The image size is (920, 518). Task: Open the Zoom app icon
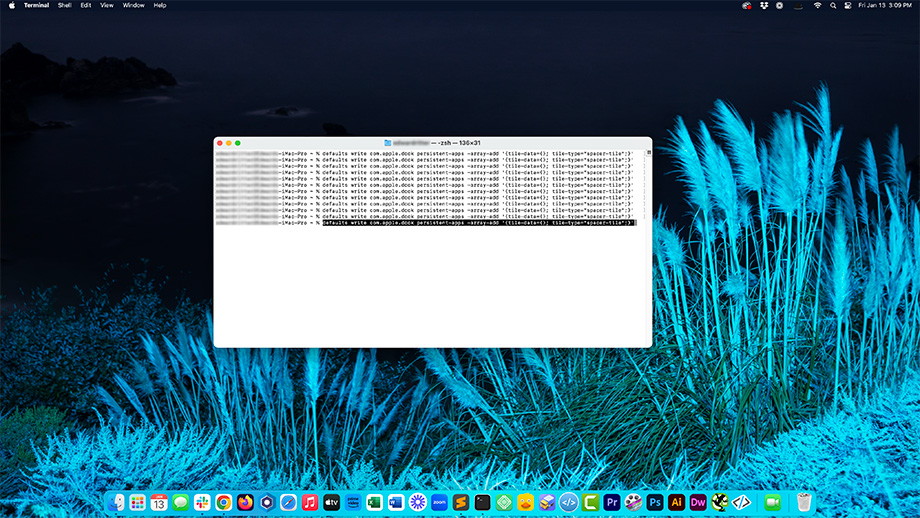pyautogui.click(x=439, y=502)
